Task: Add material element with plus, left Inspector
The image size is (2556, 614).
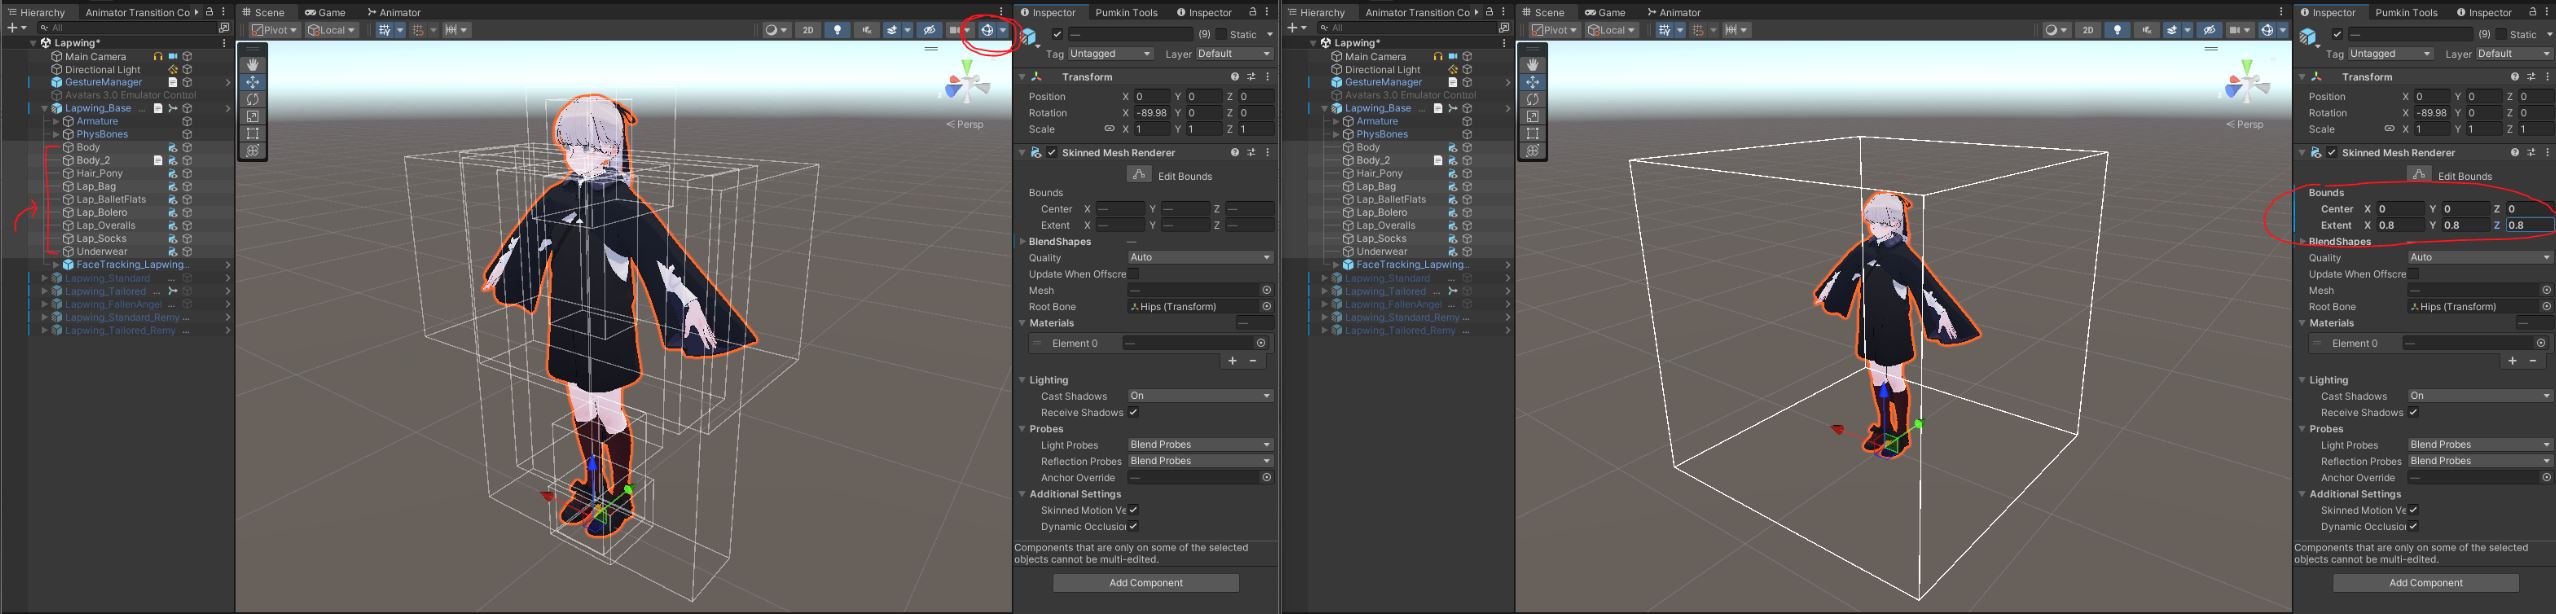Action: [1233, 361]
